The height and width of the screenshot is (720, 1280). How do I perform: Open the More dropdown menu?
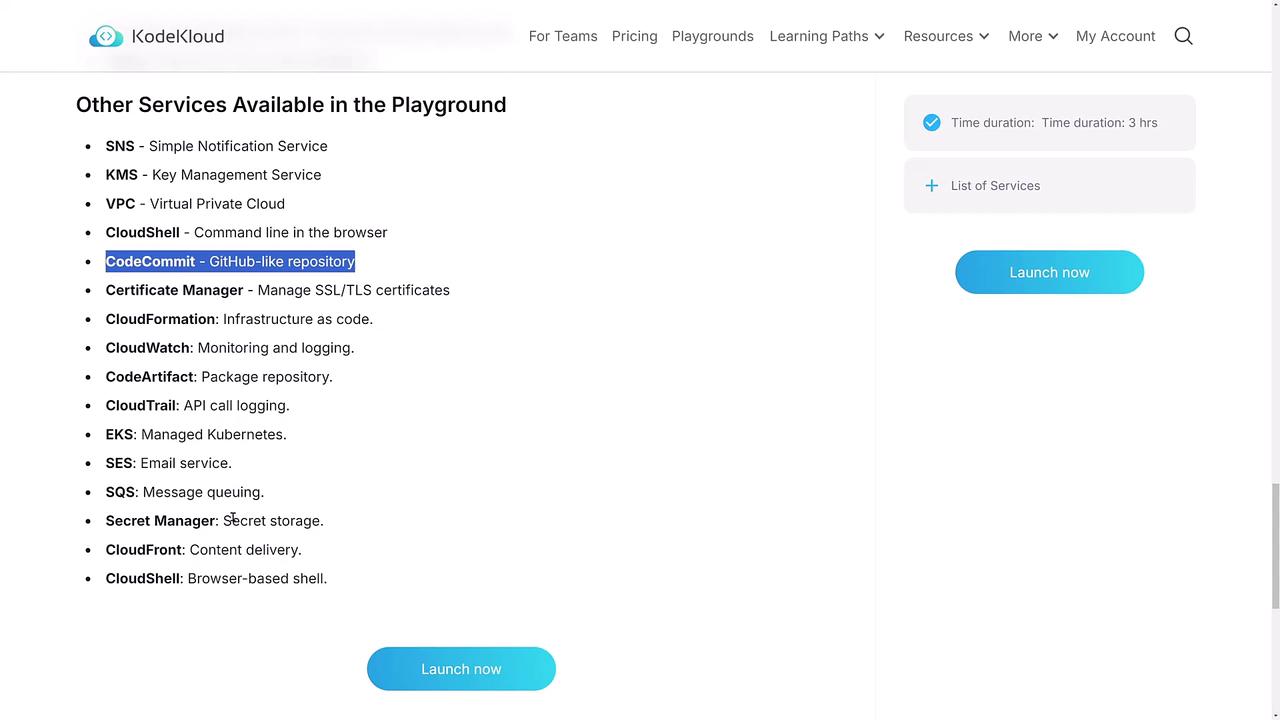(x=1033, y=36)
